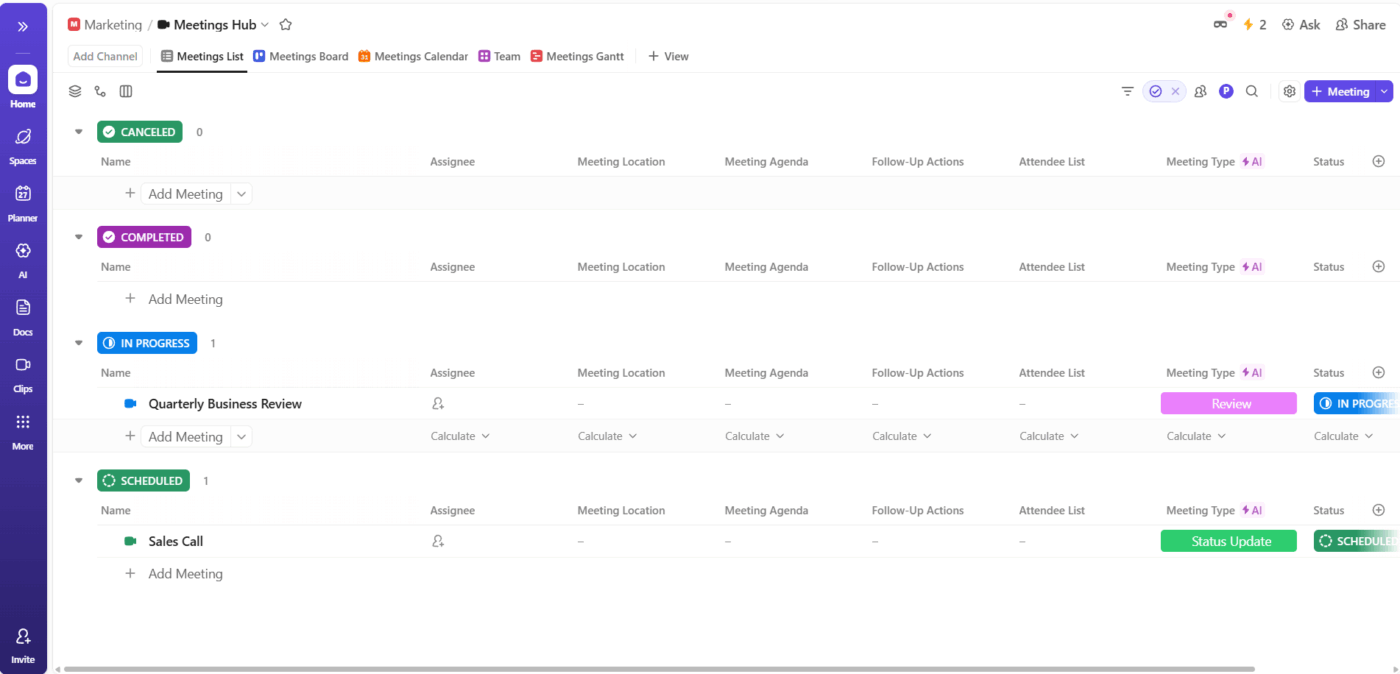The height and width of the screenshot is (674, 1400).
Task: Star the Meetings Hub as favorite
Action: pyautogui.click(x=286, y=24)
